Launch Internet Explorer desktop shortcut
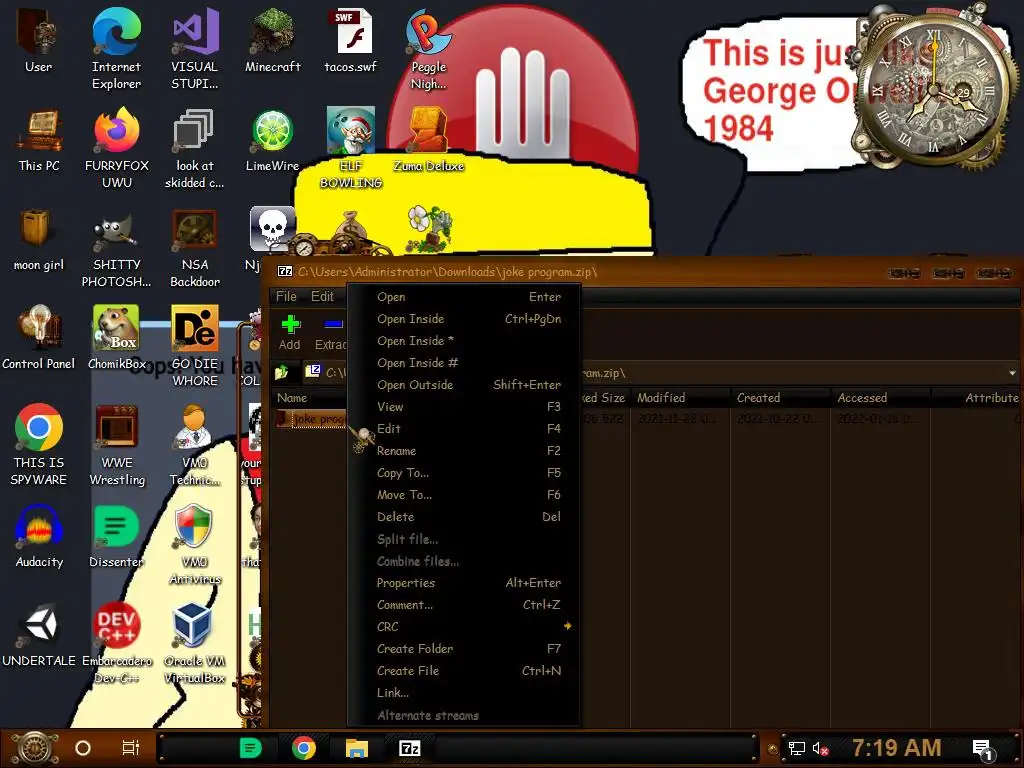This screenshot has width=1024, height=768. [x=116, y=49]
